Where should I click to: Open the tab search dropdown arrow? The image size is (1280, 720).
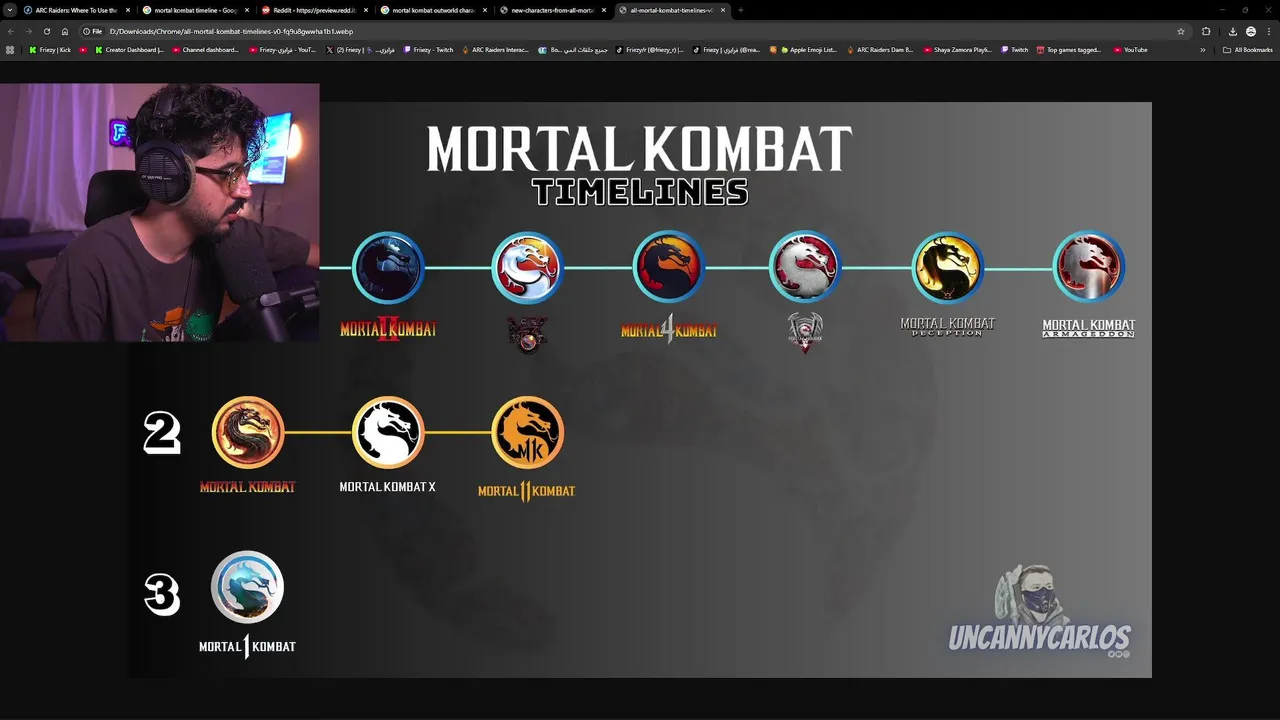point(10,10)
